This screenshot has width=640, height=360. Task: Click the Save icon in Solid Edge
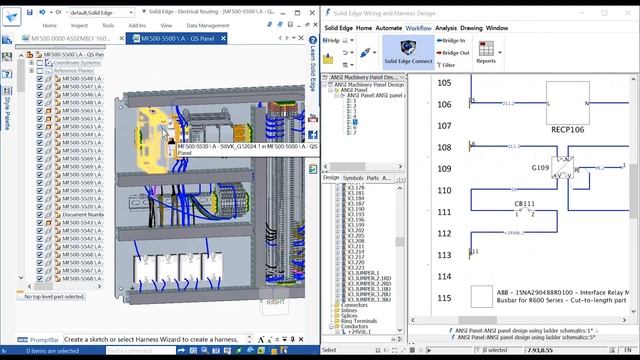[x=29, y=12]
